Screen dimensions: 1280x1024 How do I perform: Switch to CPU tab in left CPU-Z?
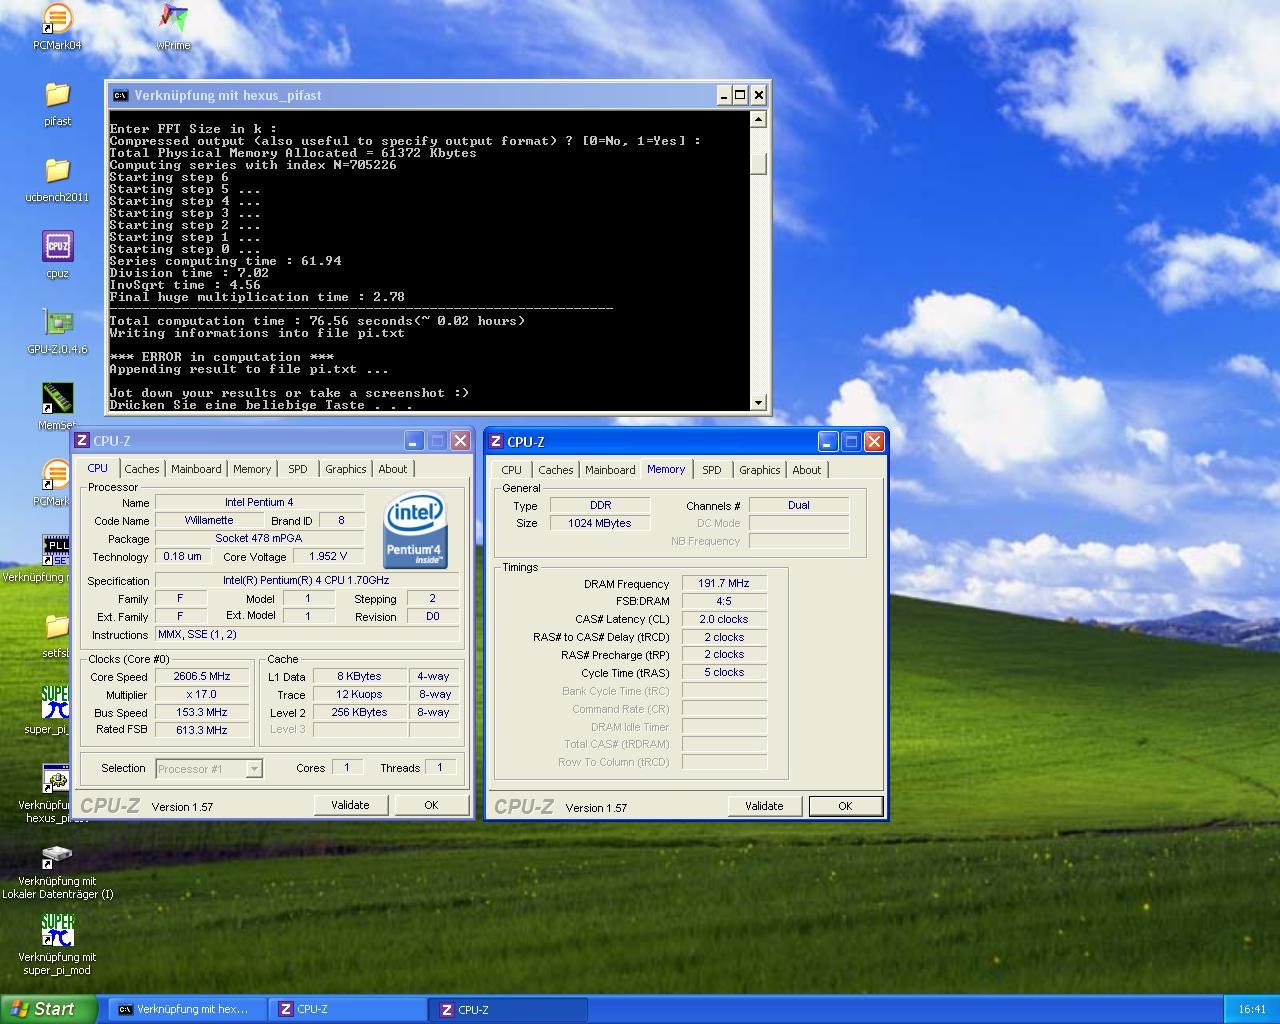98,468
